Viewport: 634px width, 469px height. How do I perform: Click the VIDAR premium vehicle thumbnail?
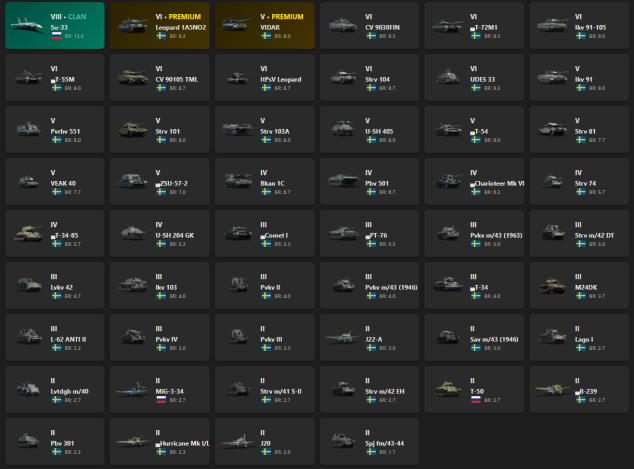click(x=265, y=25)
